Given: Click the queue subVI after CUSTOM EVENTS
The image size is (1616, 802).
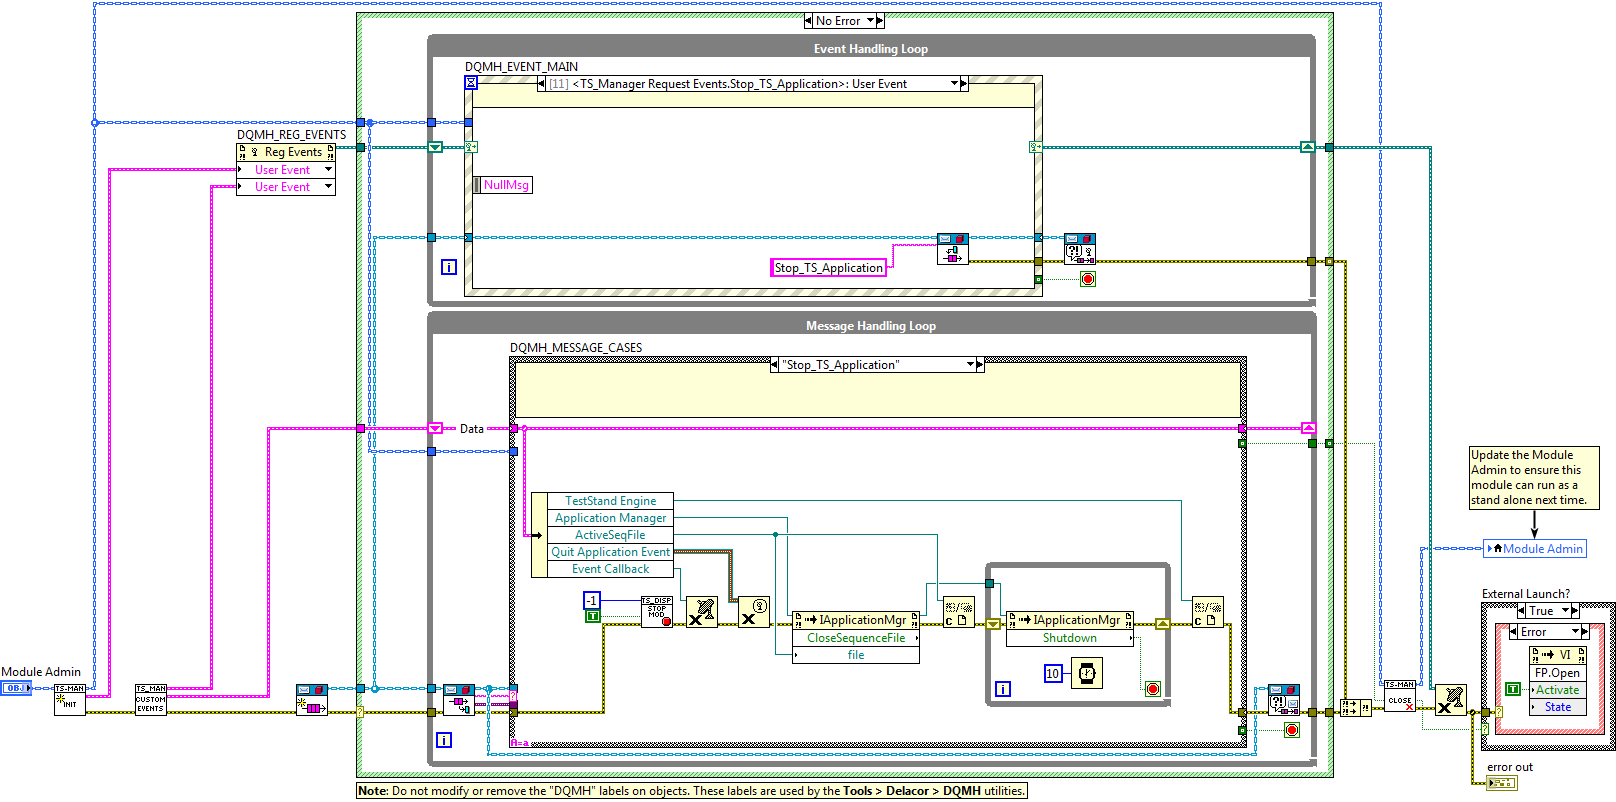Looking at the screenshot, I should (x=312, y=700).
